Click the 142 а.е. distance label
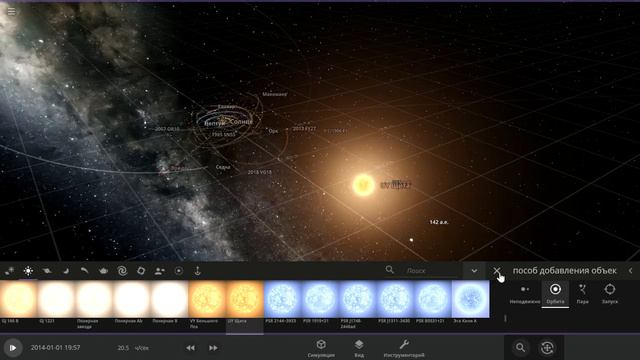 pyautogui.click(x=439, y=222)
